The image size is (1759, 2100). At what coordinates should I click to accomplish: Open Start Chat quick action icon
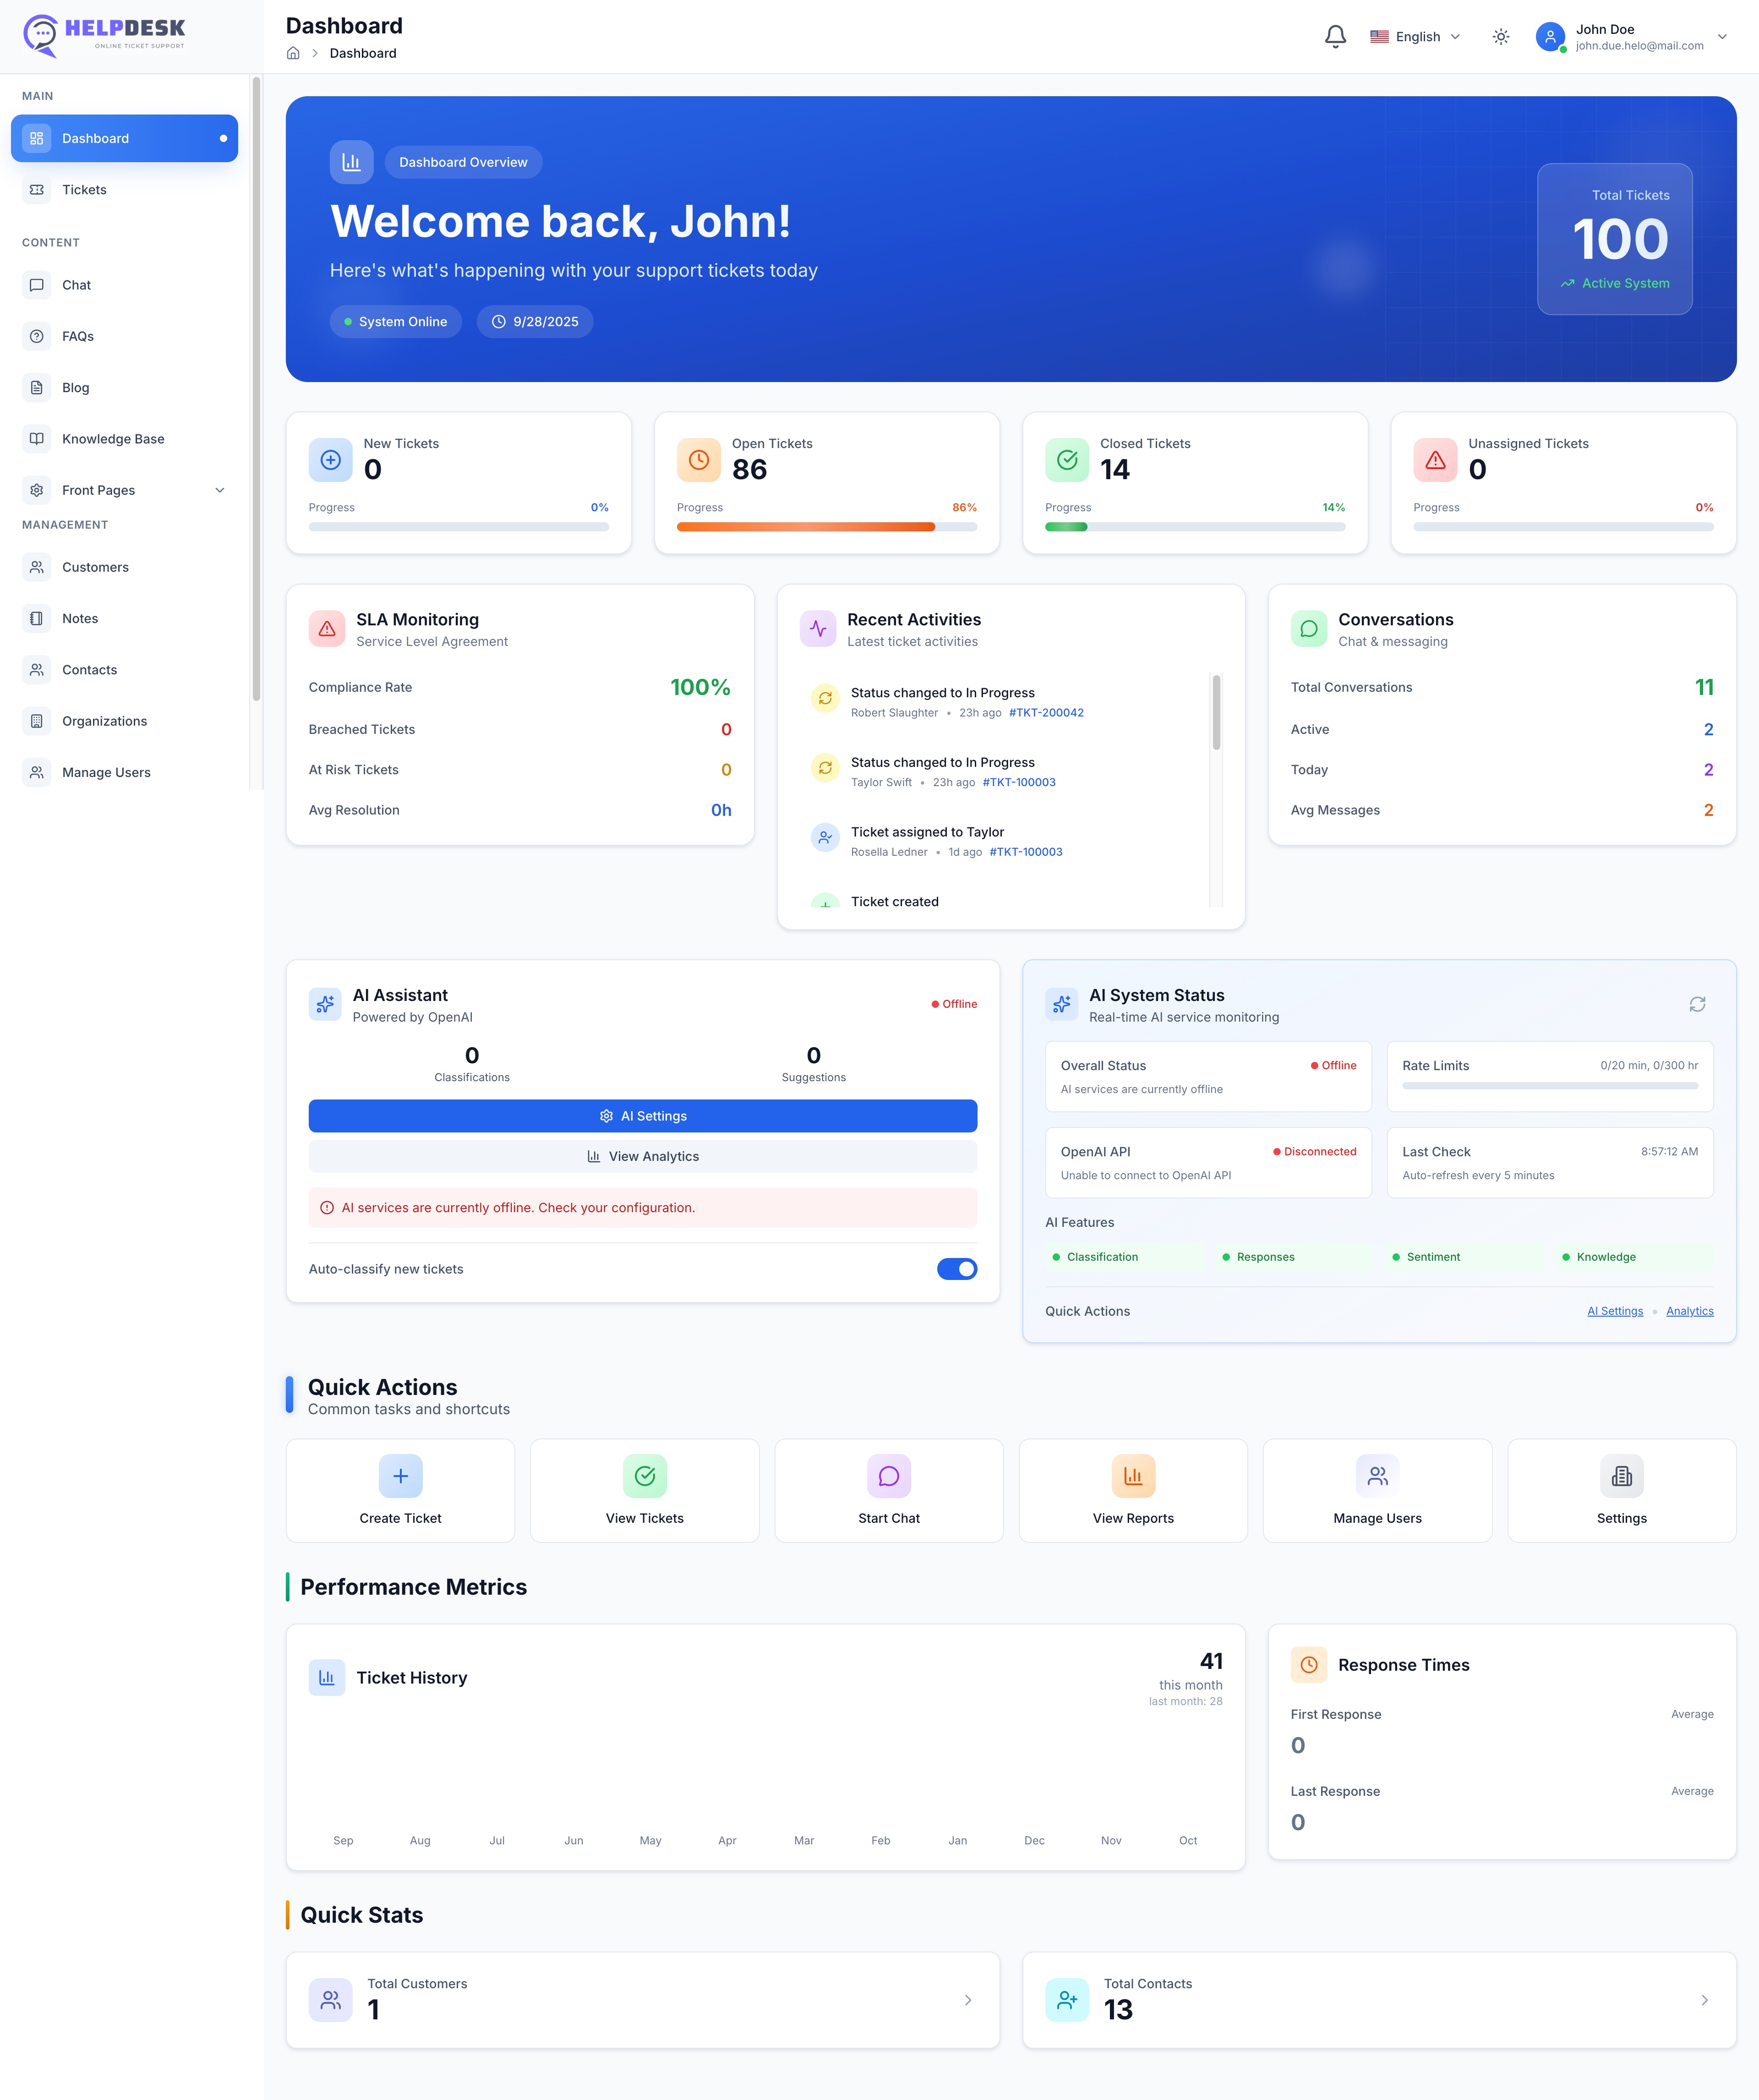tap(888, 1475)
